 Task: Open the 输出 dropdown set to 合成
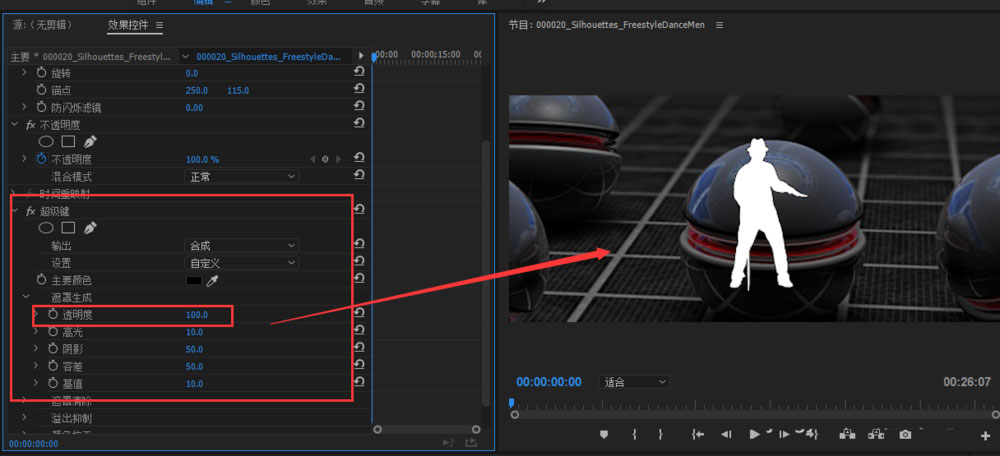pos(243,245)
